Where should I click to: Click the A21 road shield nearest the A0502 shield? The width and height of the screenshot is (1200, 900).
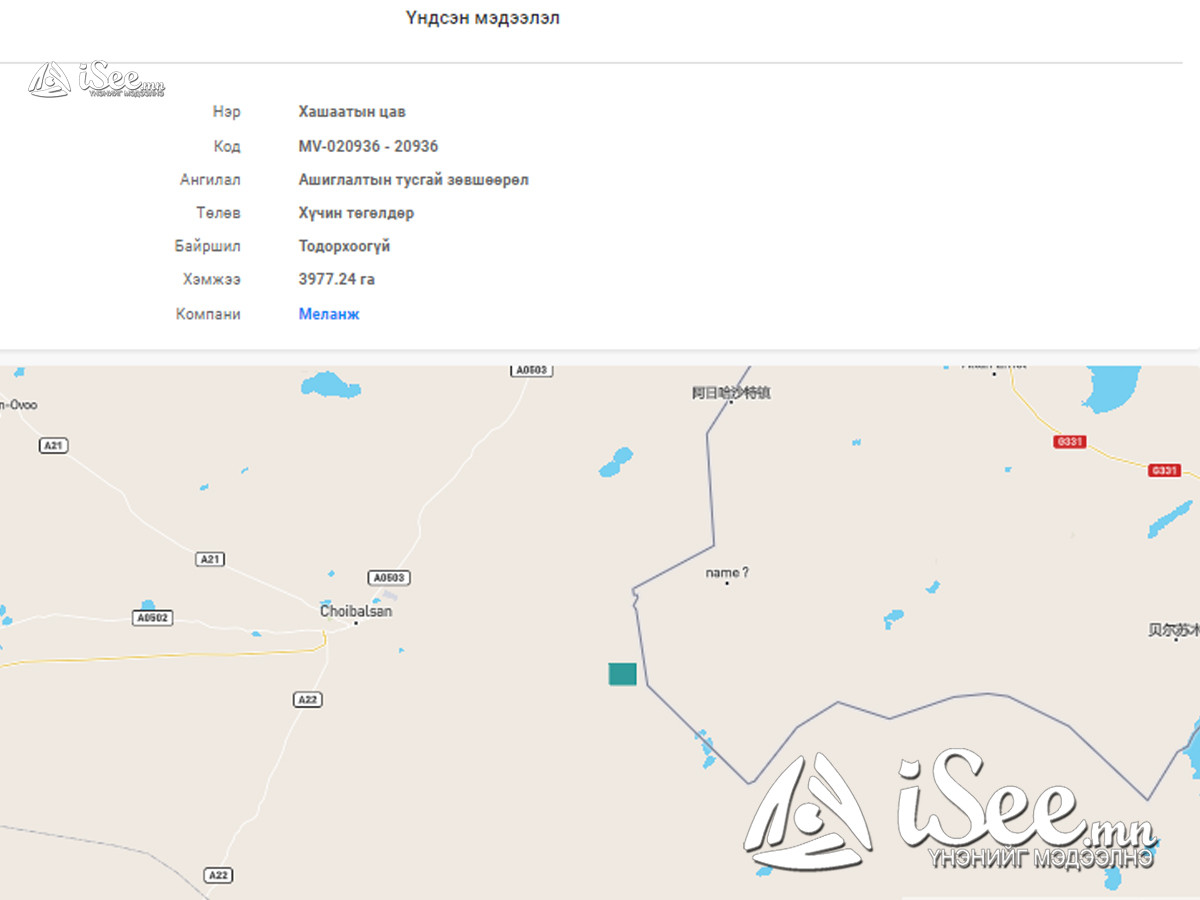click(x=210, y=559)
